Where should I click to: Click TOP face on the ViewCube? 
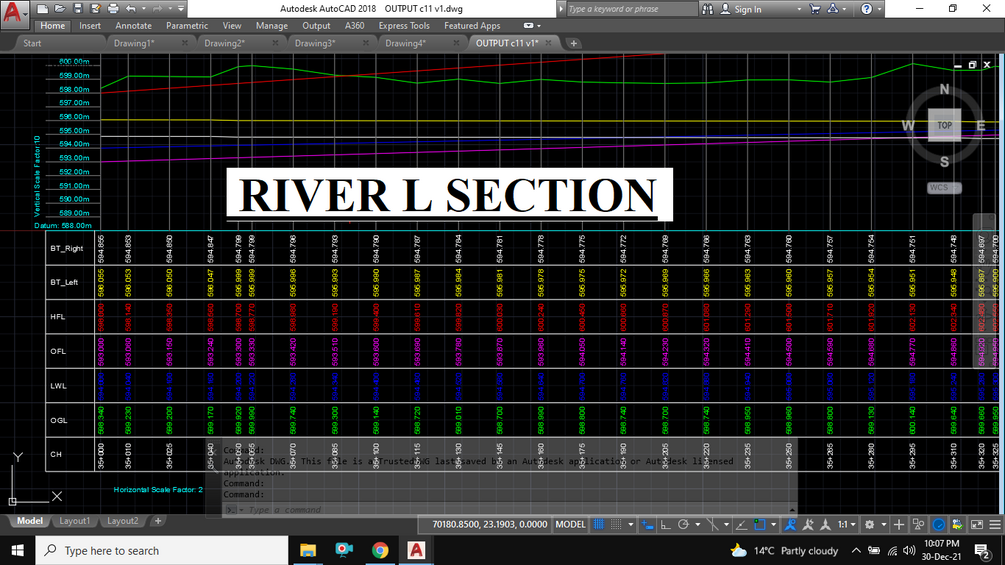click(x=944, y=126)
